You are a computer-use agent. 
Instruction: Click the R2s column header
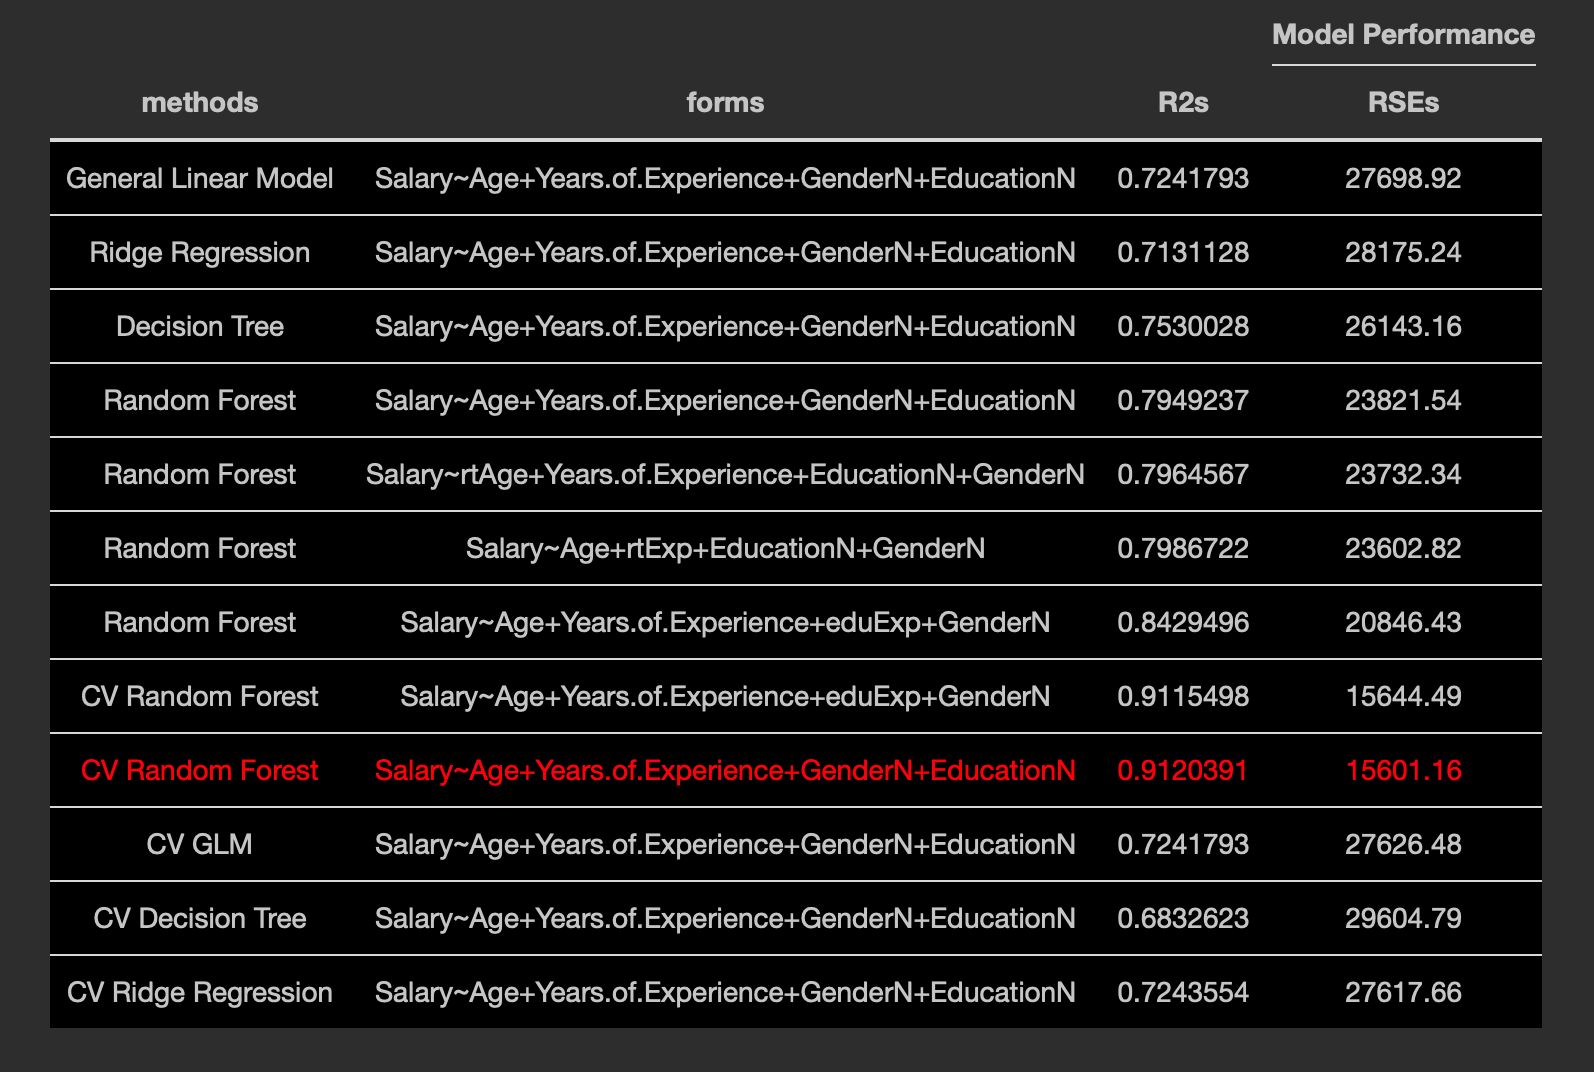click(1183, 103)
